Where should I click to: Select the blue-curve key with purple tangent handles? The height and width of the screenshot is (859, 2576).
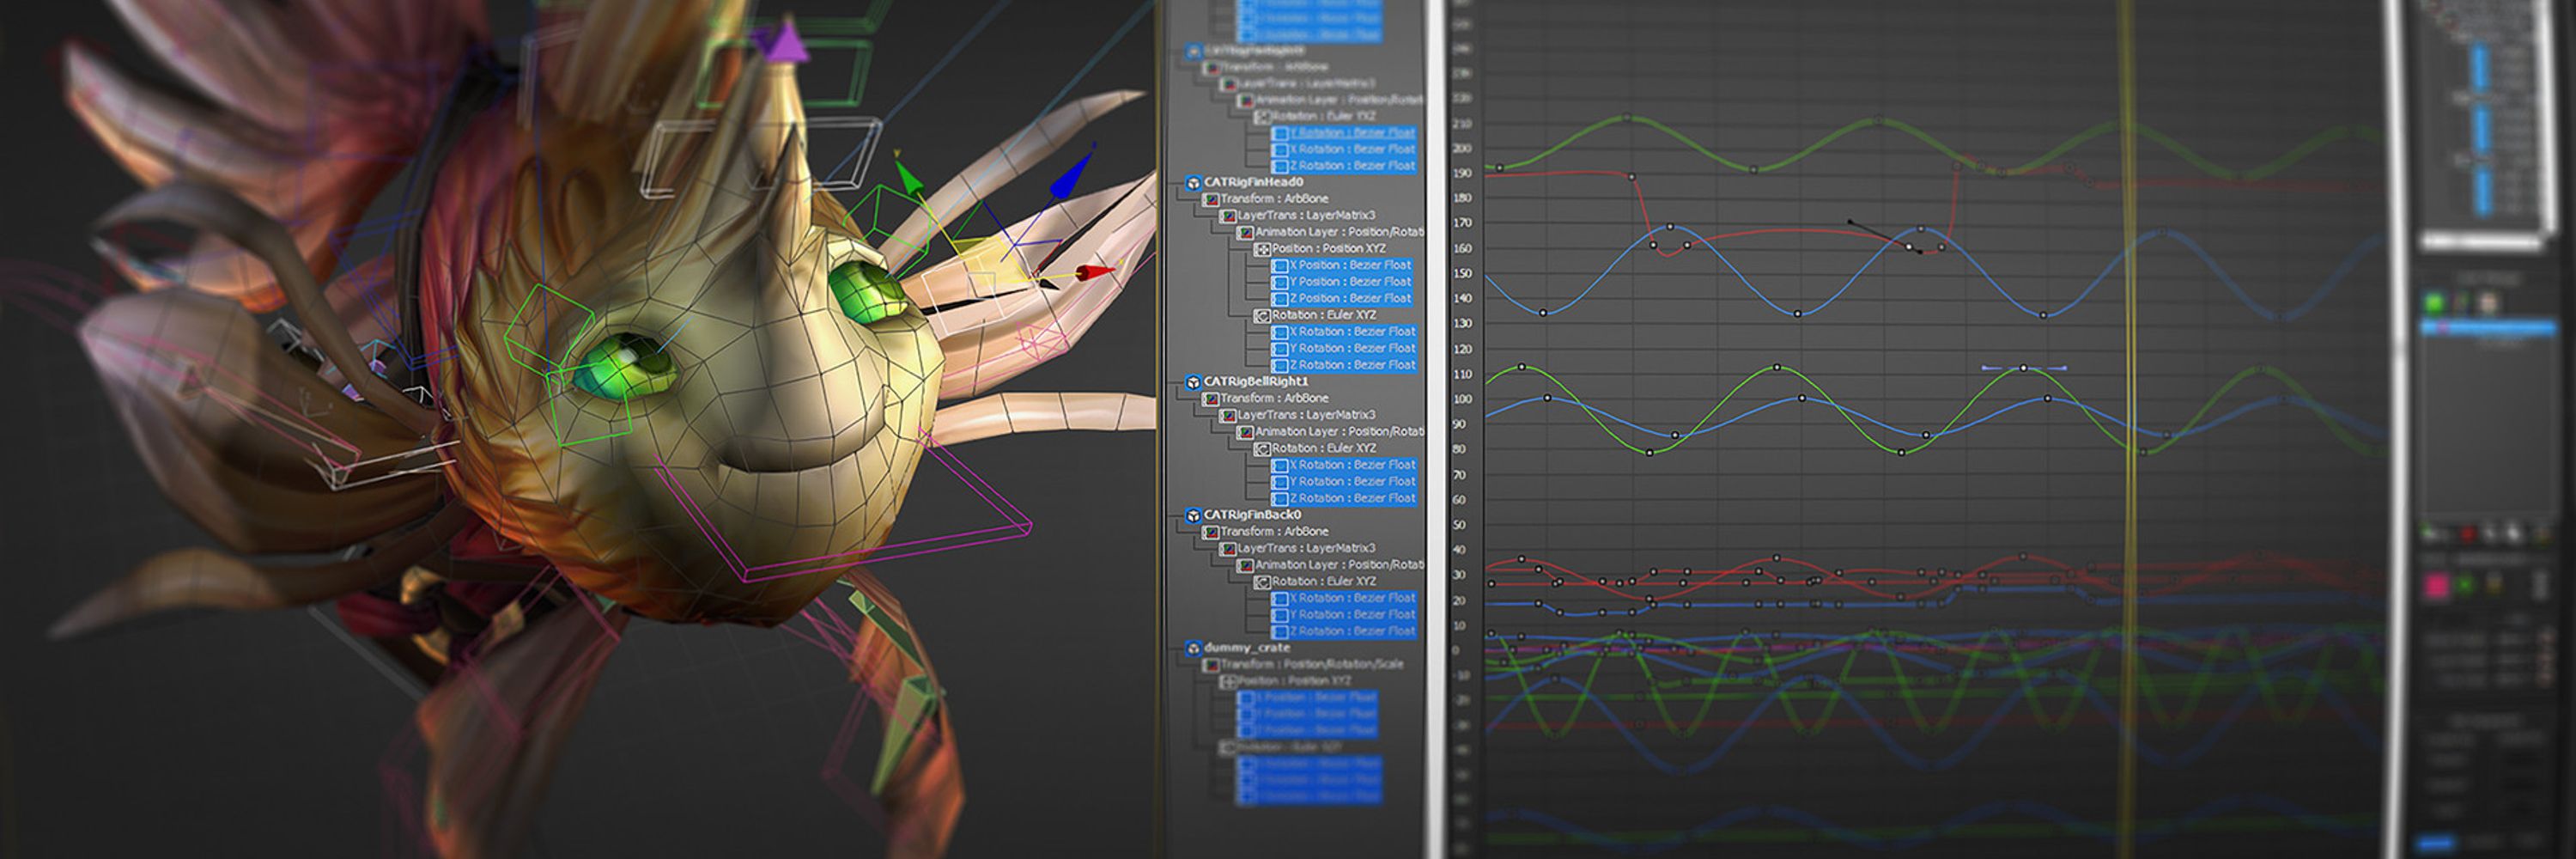coord(2024,369)
